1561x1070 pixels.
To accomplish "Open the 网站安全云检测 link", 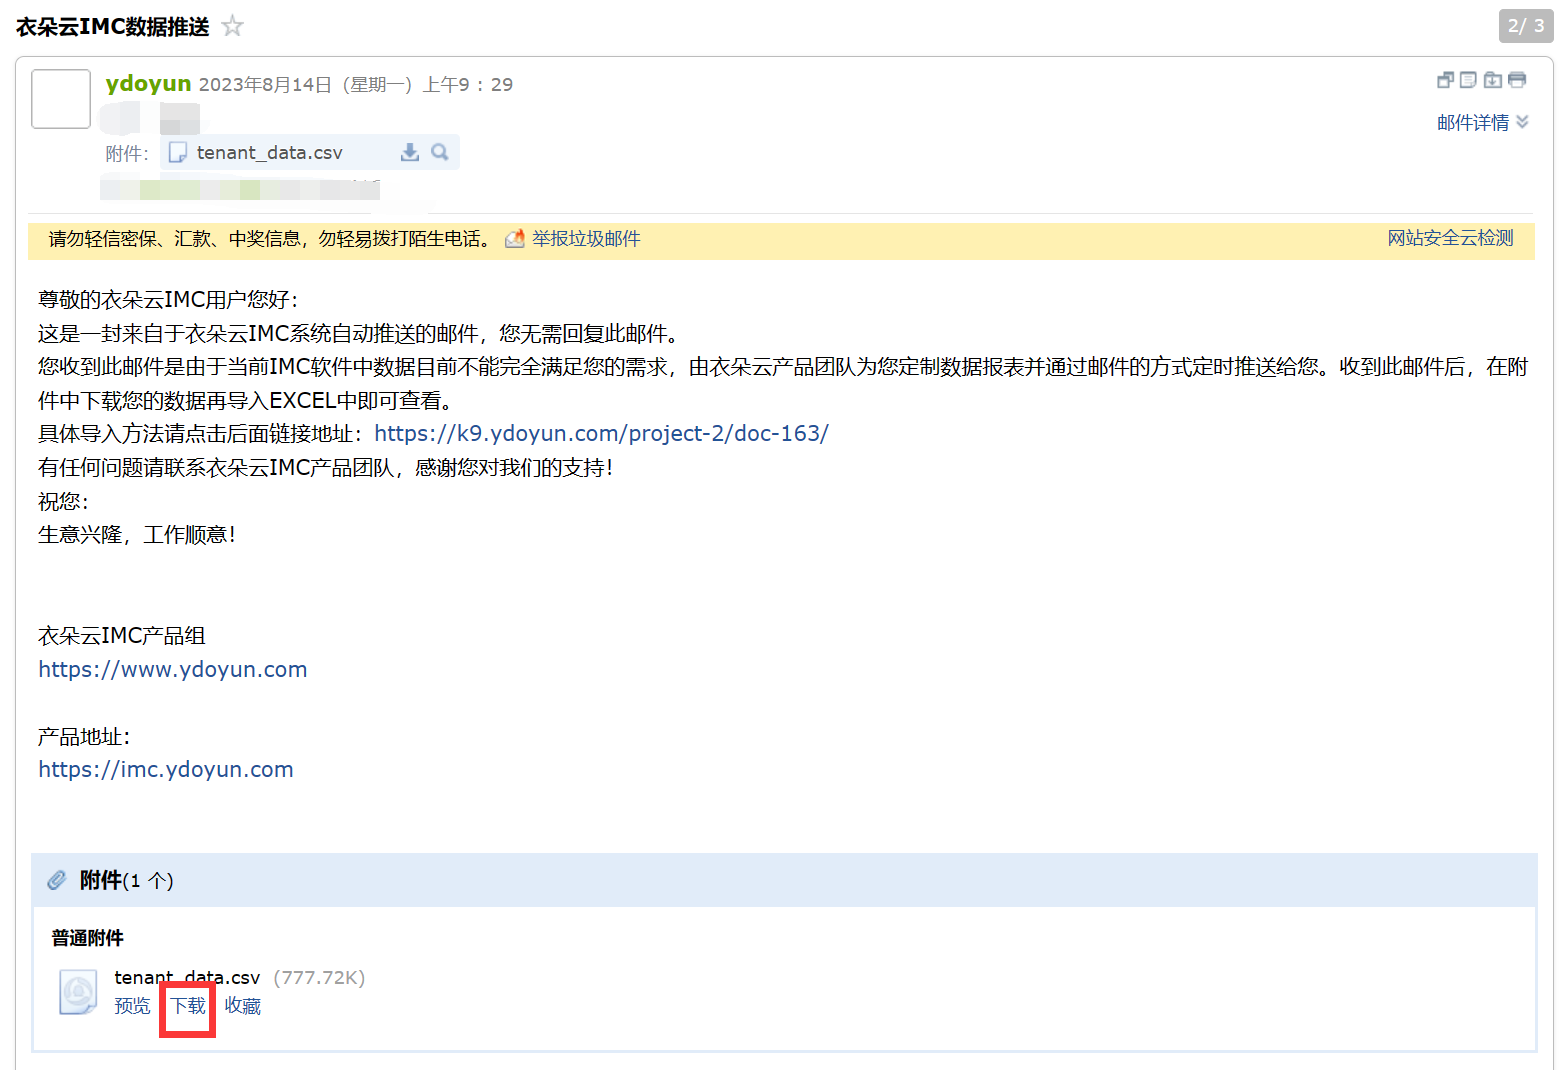I will [x=1450, y=238].
